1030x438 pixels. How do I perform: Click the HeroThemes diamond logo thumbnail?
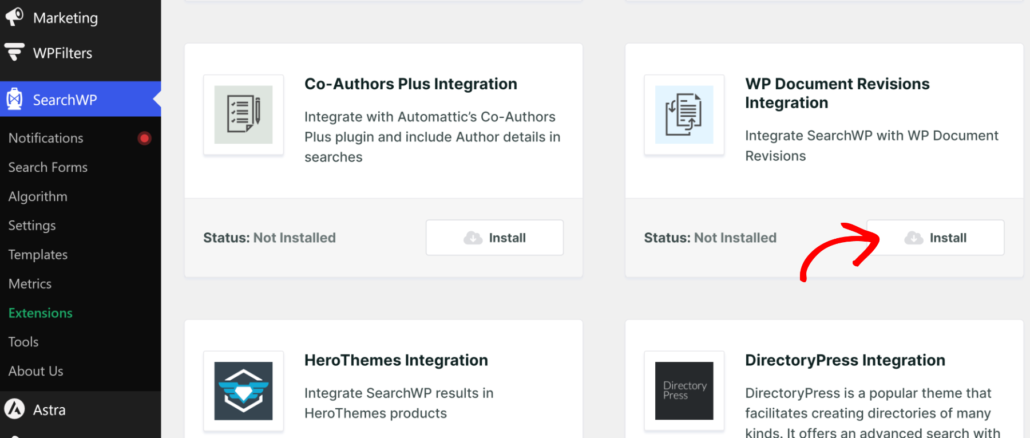pos(243,391)
